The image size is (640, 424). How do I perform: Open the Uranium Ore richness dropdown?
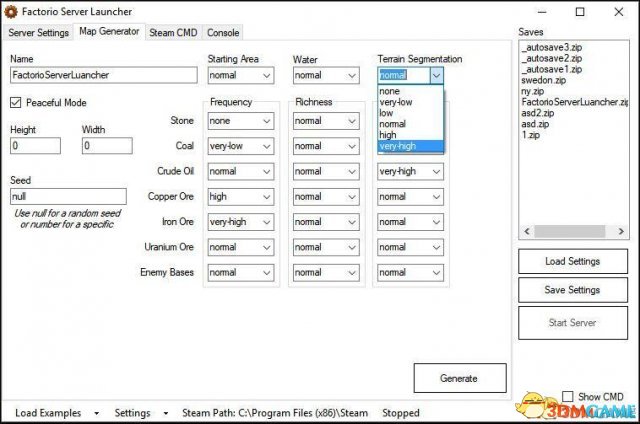click(x=326, y=247)
